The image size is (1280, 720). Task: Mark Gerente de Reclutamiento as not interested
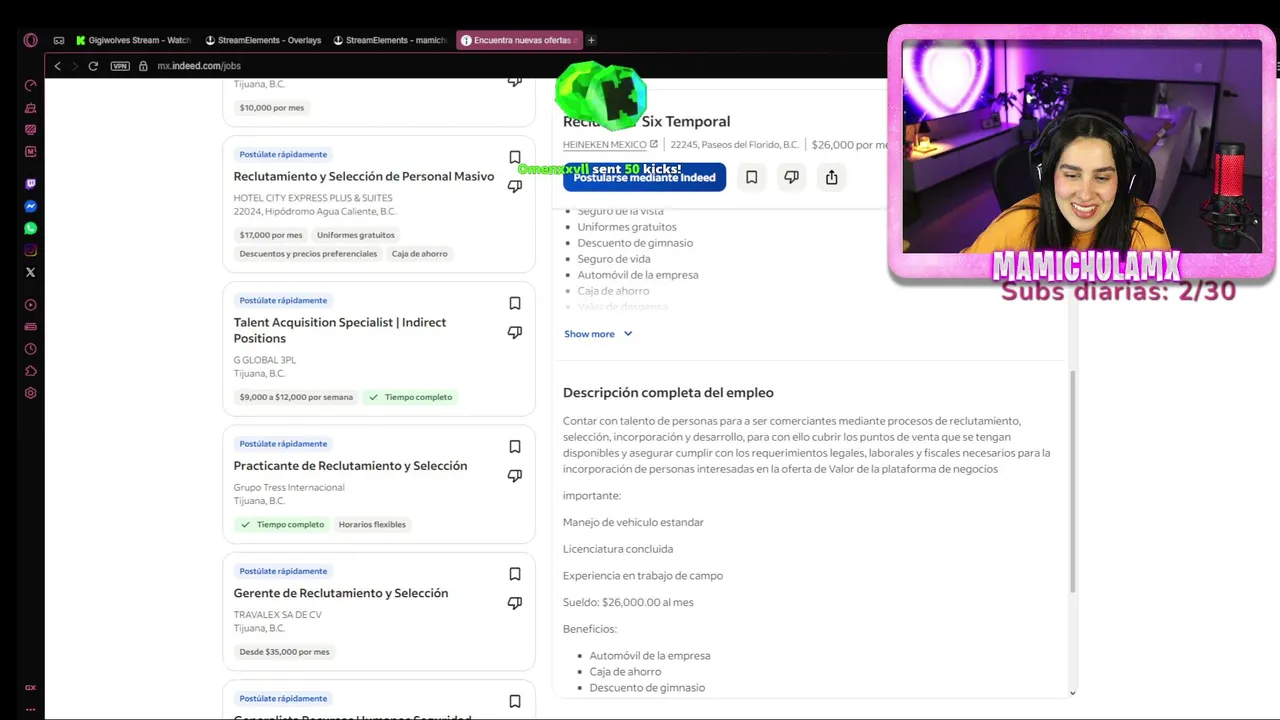pos(515,603)
